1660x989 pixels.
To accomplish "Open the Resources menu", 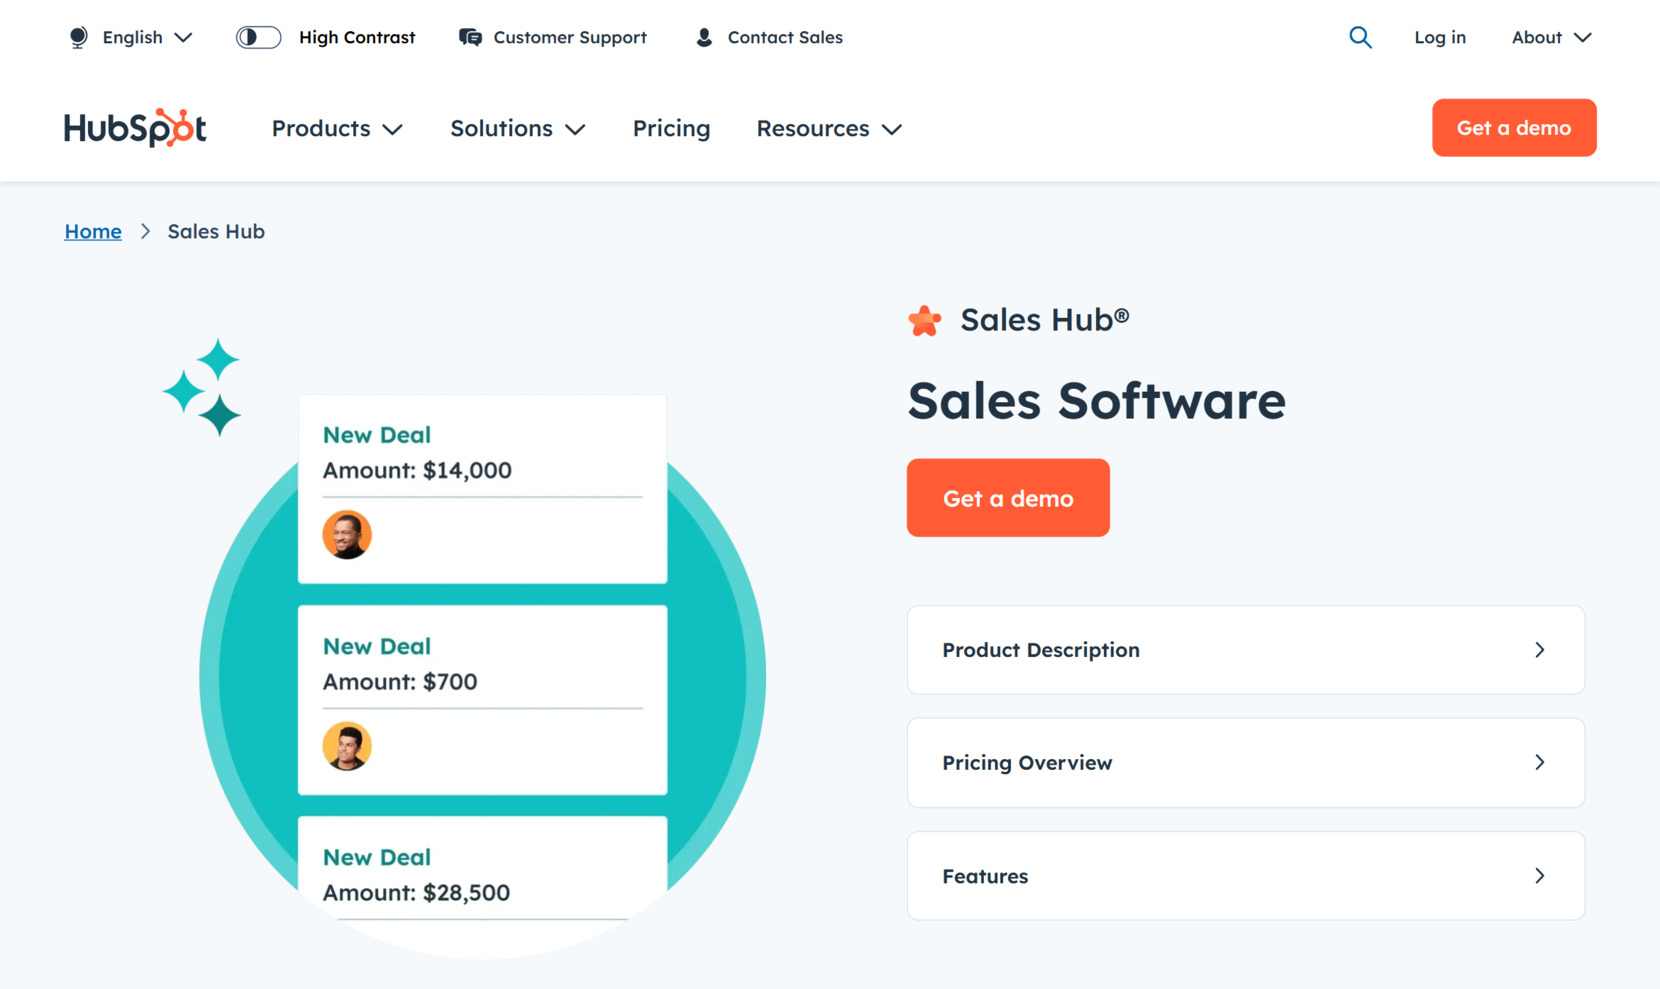I will (828, 128).
